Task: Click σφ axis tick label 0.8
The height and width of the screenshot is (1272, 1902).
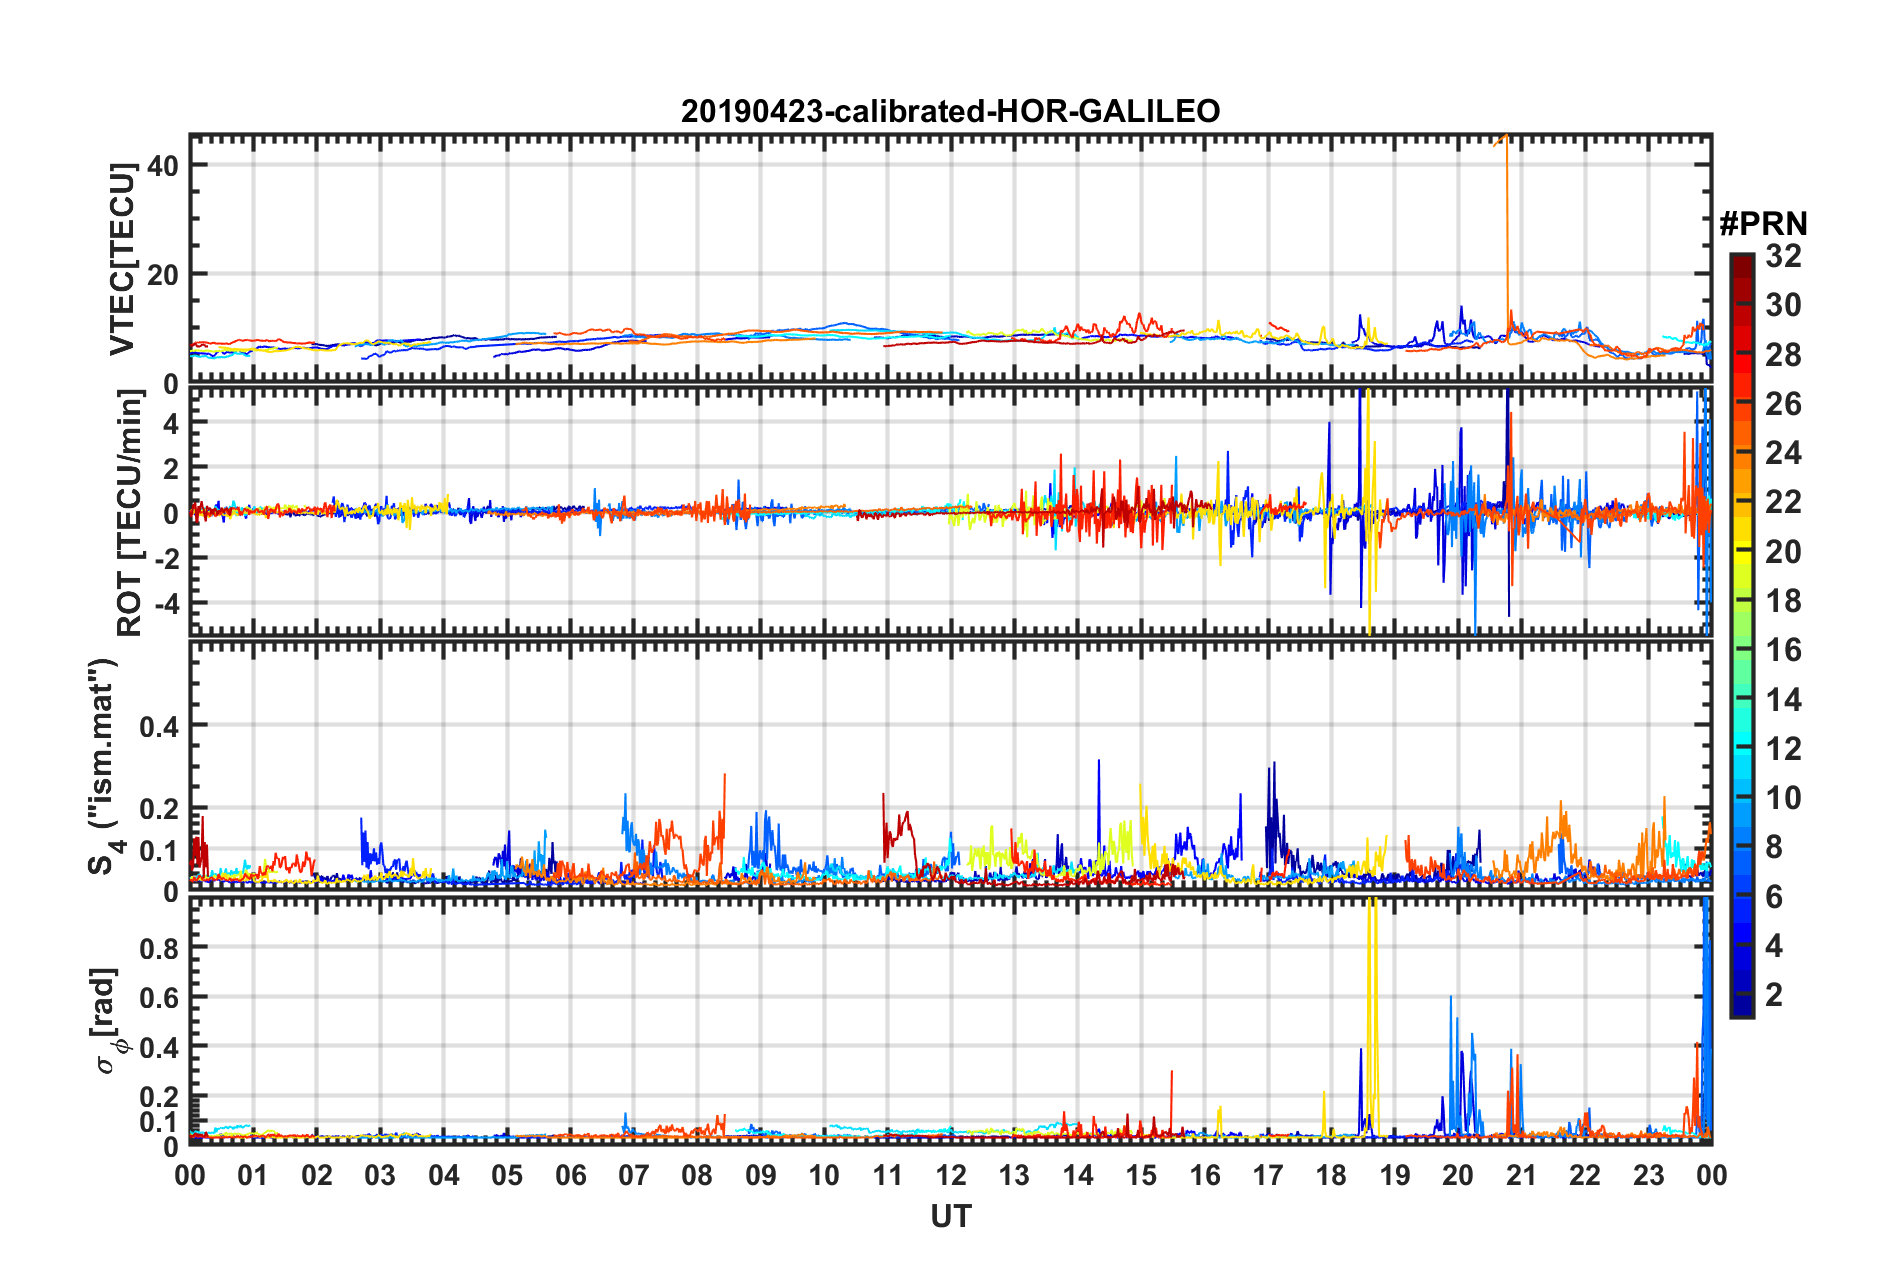Action: (x=159, y=949)
